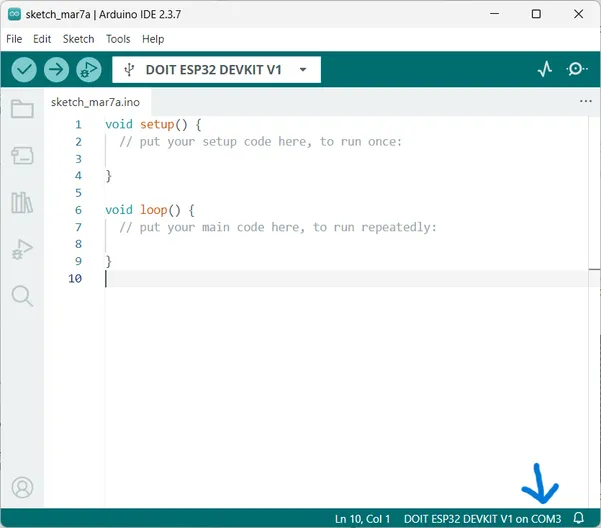Minimize the Arduino IDE window
601x528 pixels.
point(494,14)
